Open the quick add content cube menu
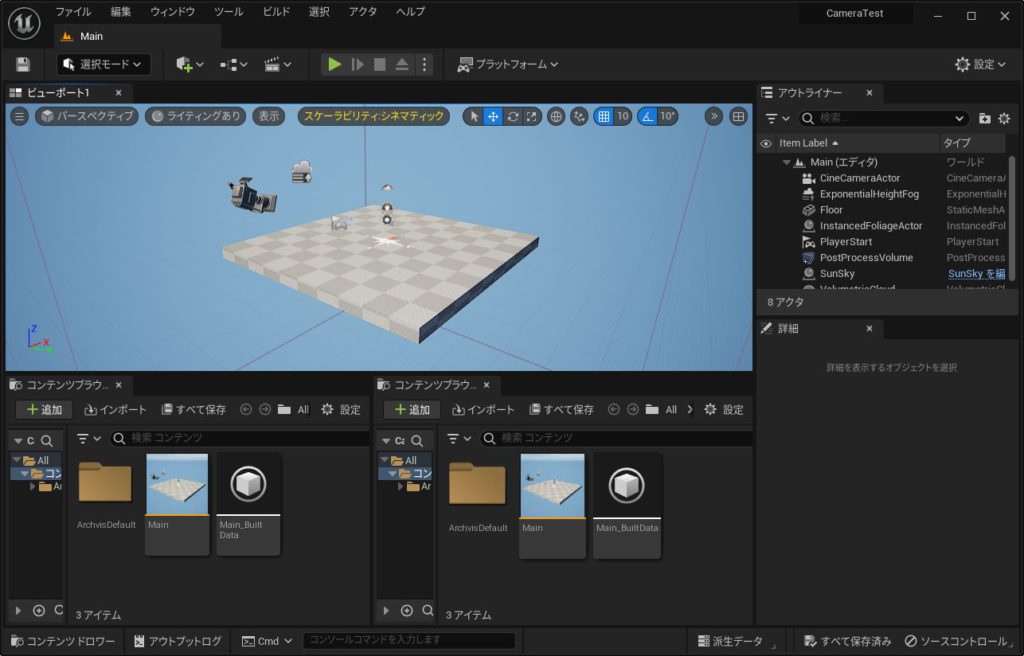 [x=189, y=64]
